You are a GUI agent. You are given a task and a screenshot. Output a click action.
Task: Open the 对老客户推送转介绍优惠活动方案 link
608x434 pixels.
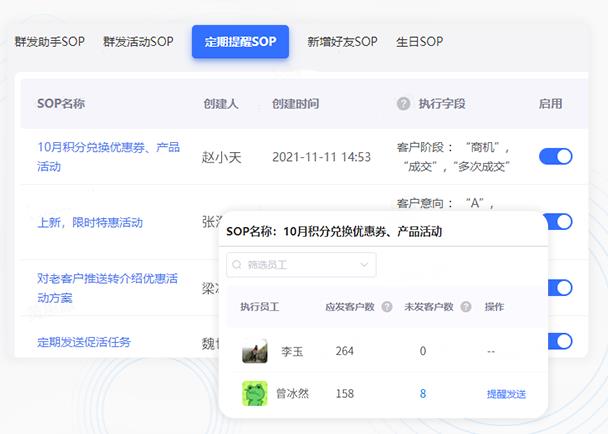[x=108, y=288]
